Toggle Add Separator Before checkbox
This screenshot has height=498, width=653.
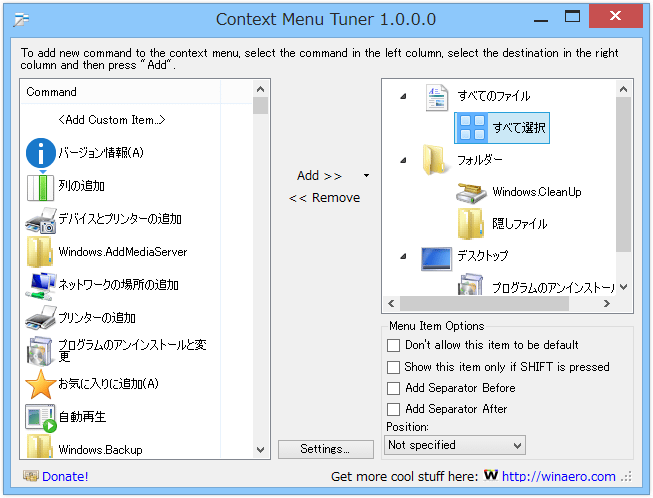(x=393, y=388)
